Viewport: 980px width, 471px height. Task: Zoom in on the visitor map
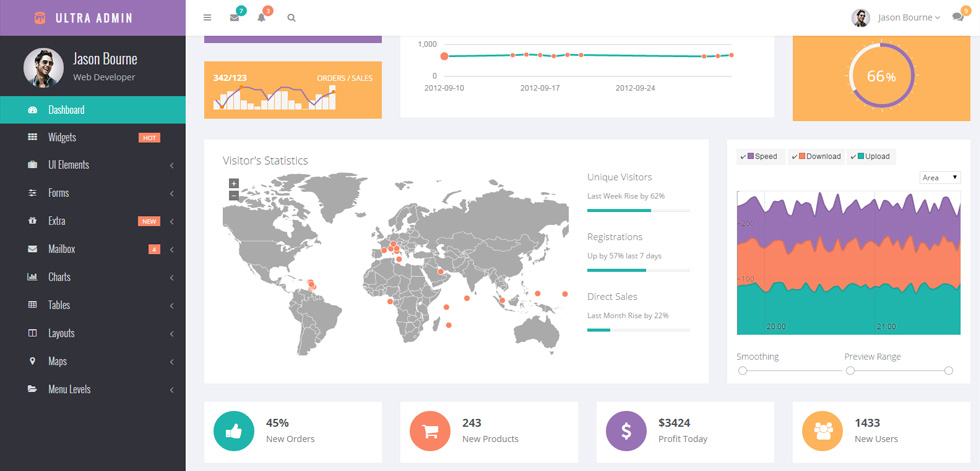coord(234,184)
